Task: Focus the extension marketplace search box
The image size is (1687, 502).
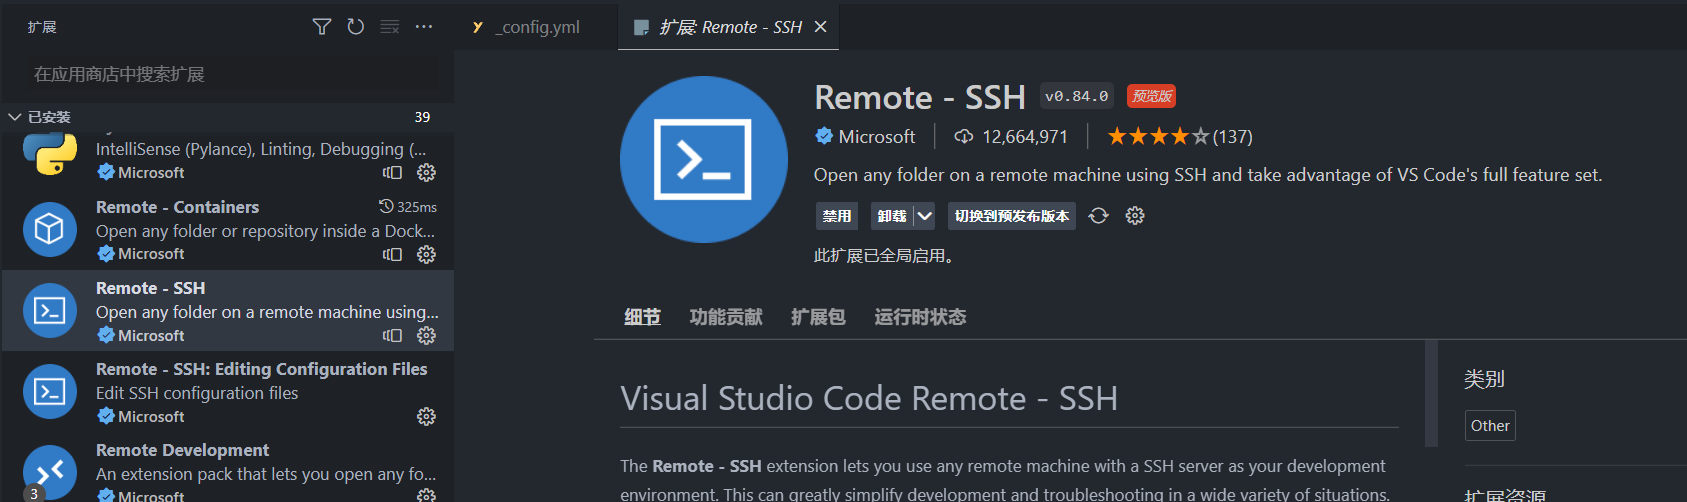Action: pyautogui.click(x=220, y=74)
